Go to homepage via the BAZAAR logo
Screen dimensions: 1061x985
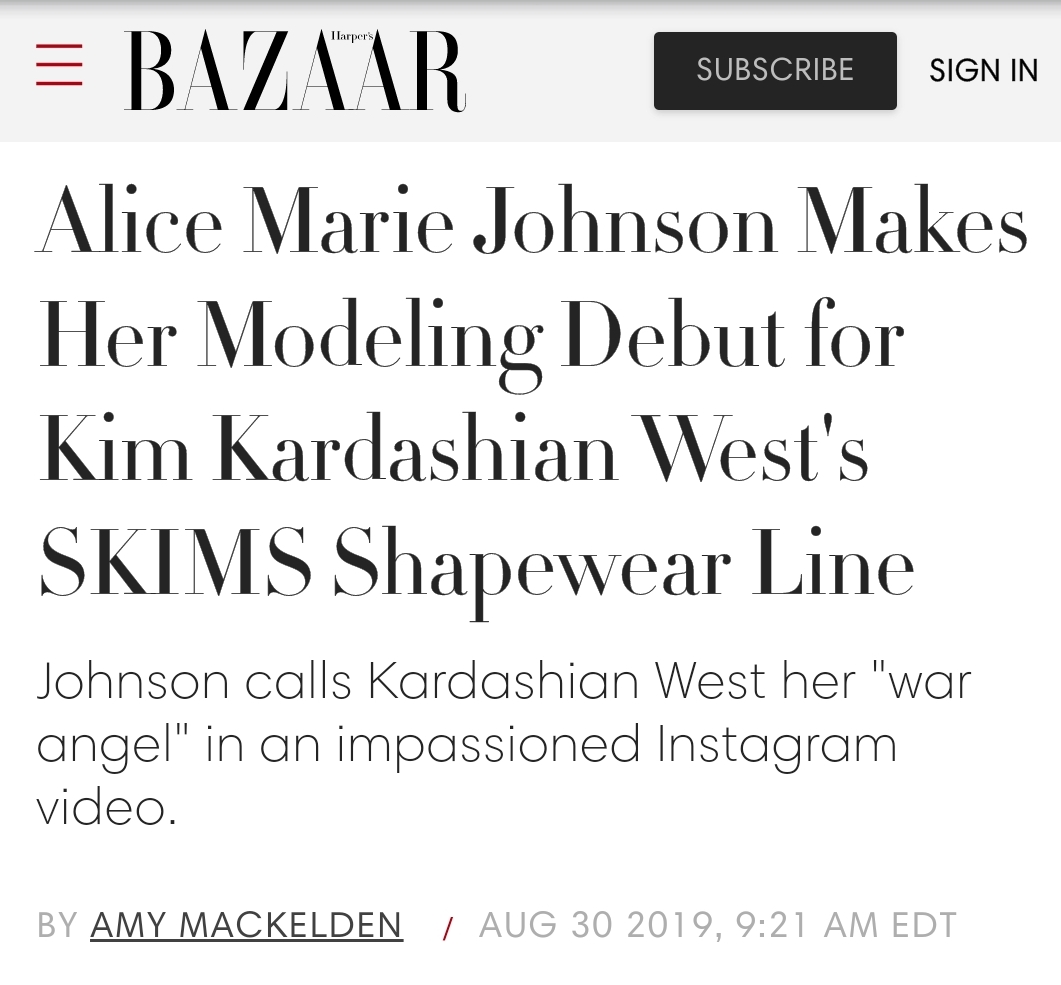(295, 70)
